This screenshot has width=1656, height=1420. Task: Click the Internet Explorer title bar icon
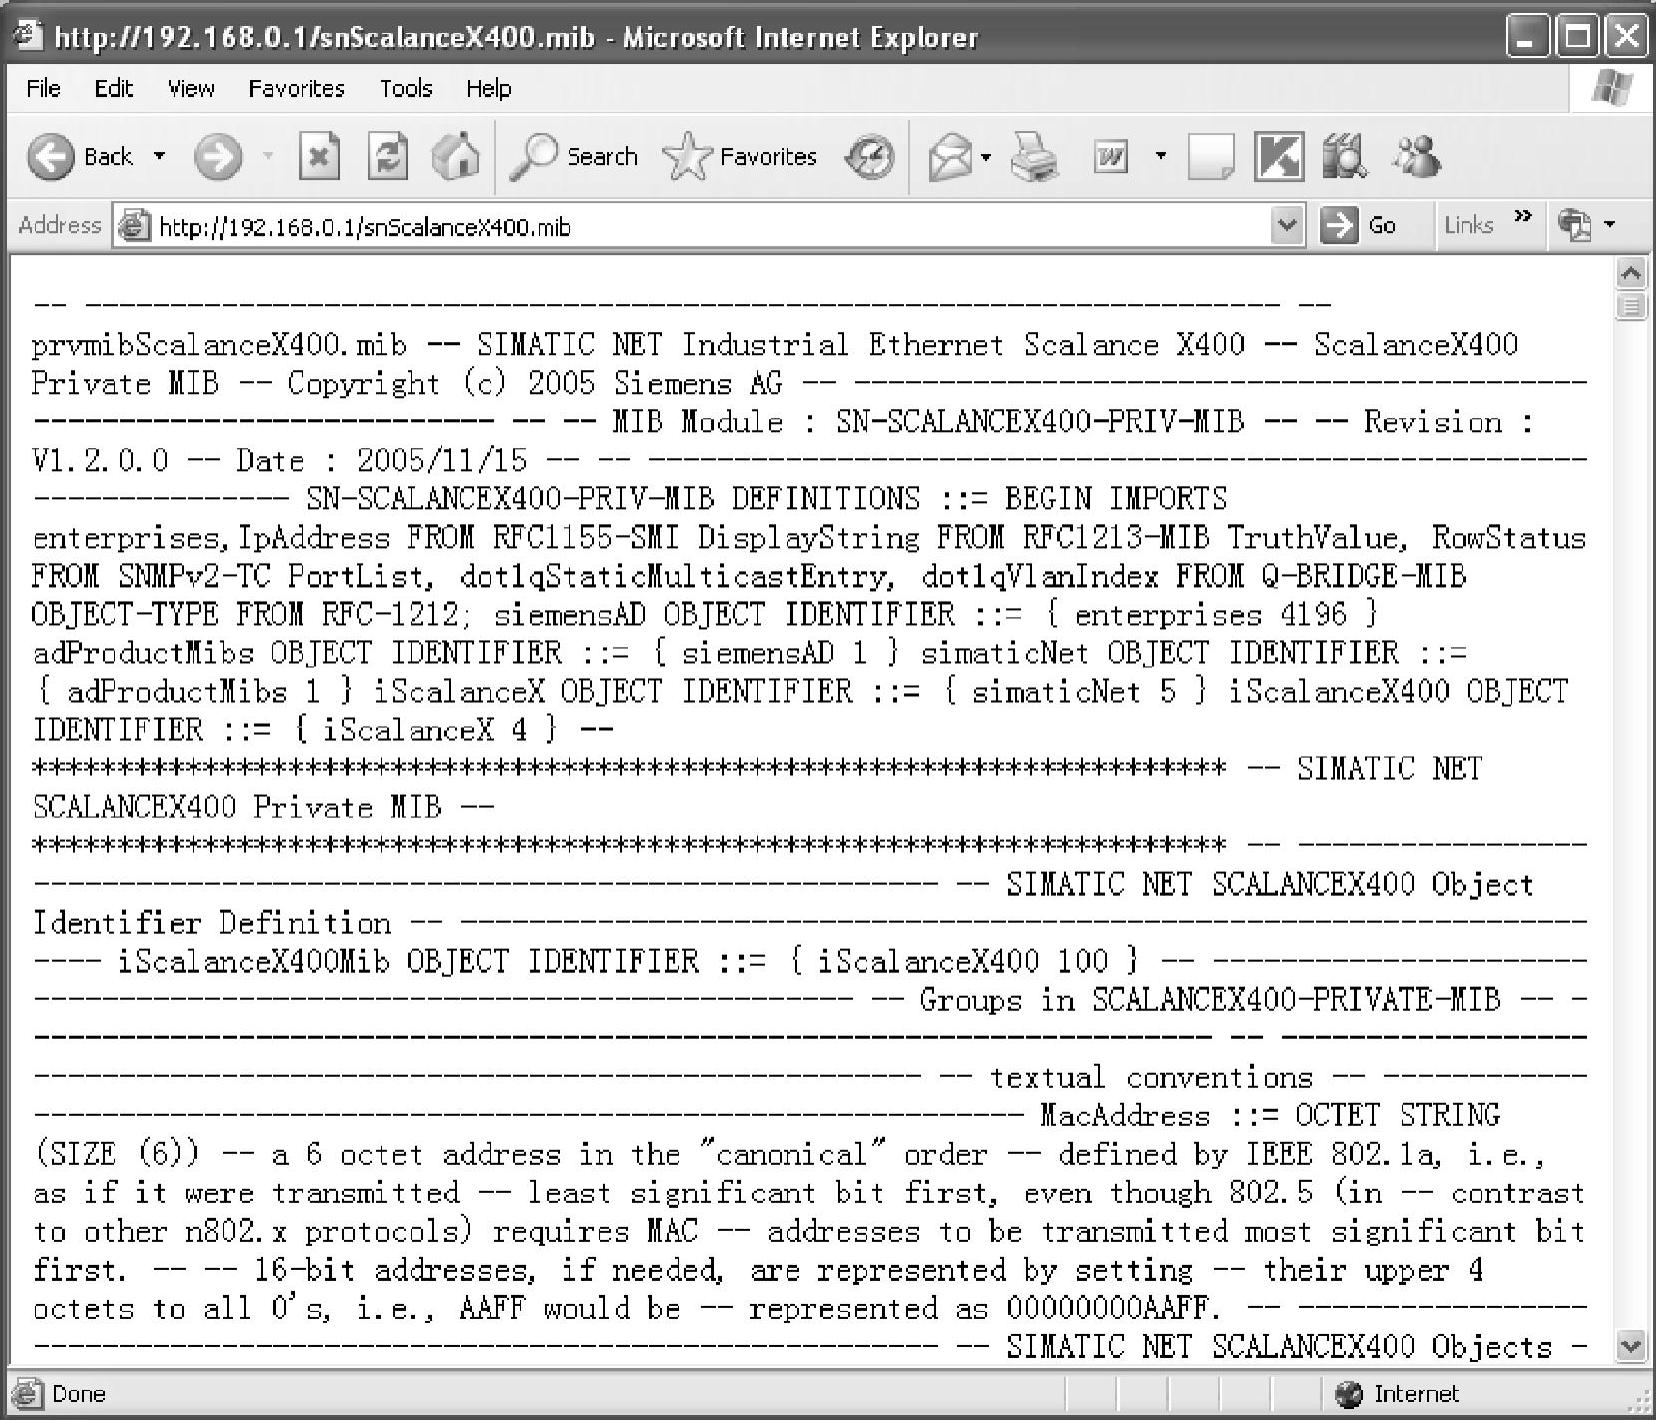[x=28, y=37]
